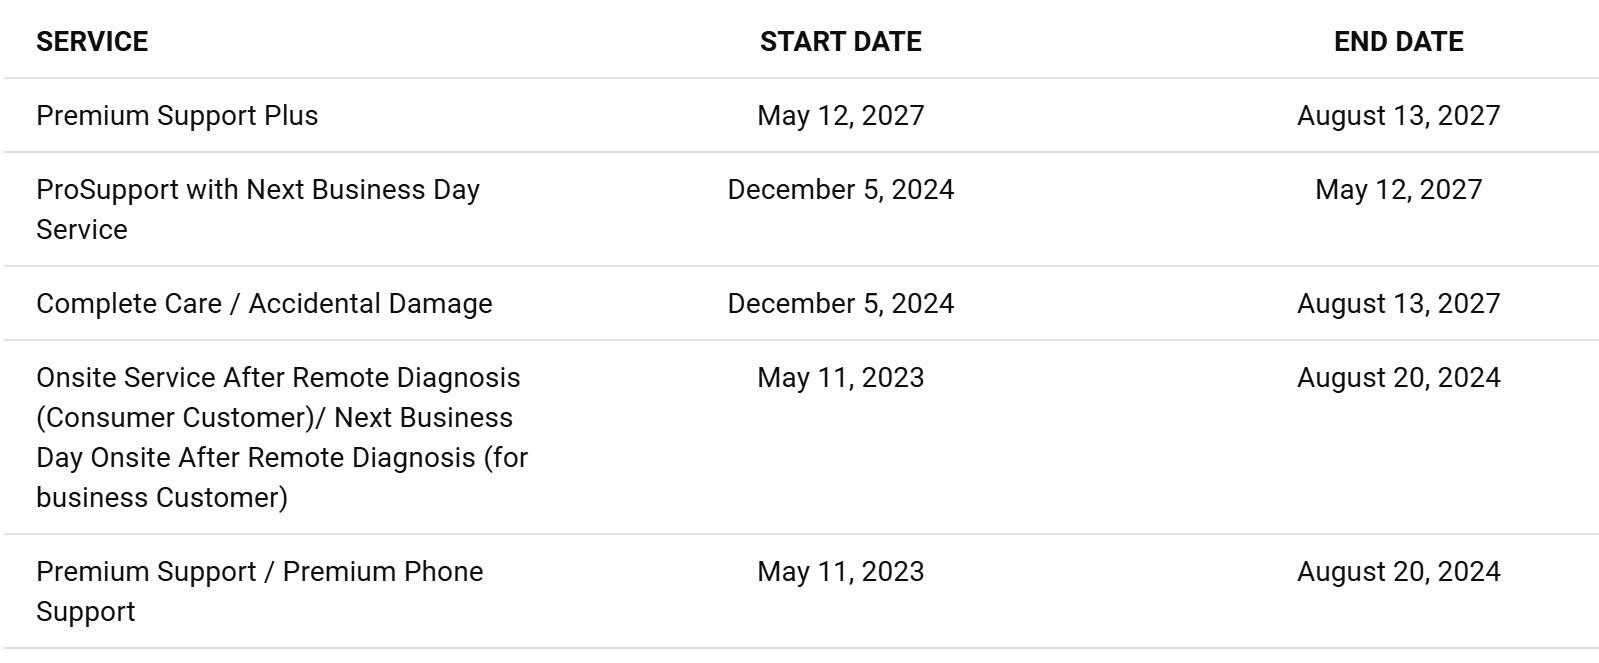Click Complete Care end date August 13, 2027

coord(1398,303)
